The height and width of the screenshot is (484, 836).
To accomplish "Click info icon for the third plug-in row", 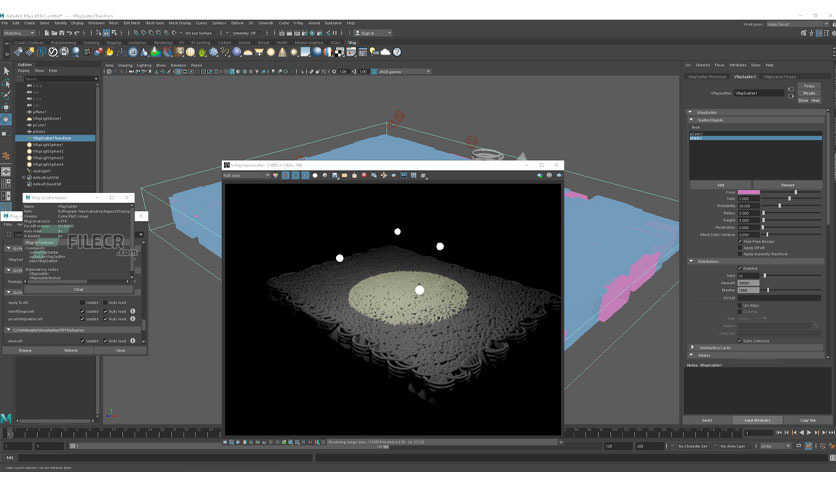I will click(133, 319).
